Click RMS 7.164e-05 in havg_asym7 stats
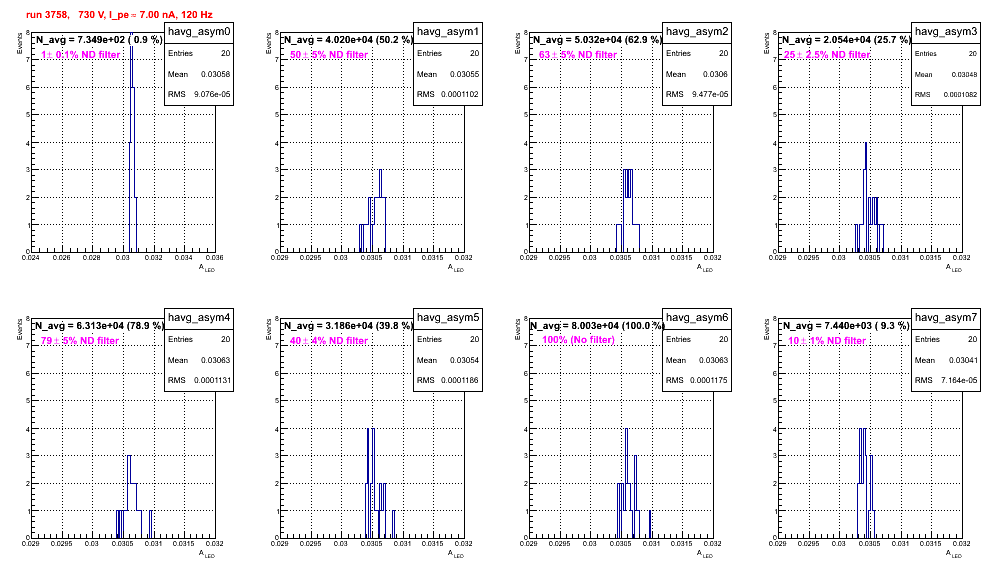The width and height of the screenshot is (996, 572). [946, 380]
